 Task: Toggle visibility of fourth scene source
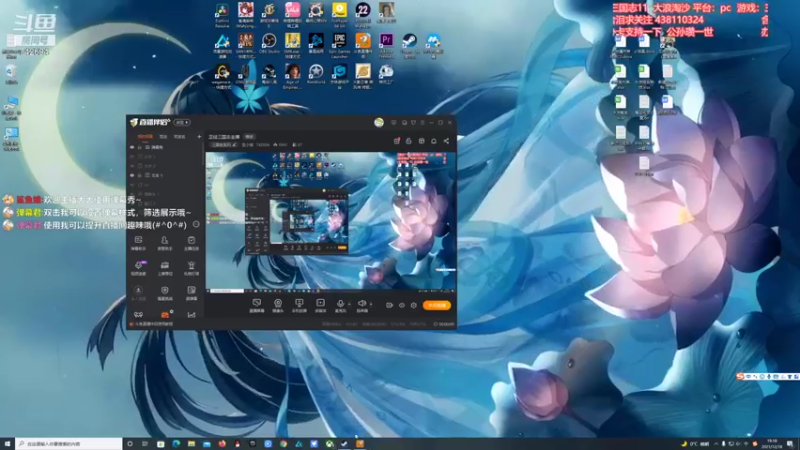pos(132,175)
